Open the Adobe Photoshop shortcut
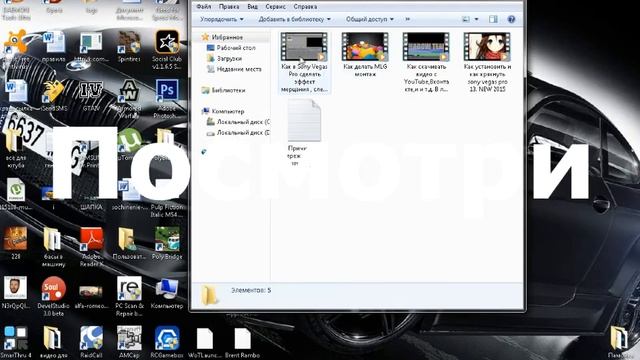The height and width of the screenshot is (360, 640). [x=167, y=98]
